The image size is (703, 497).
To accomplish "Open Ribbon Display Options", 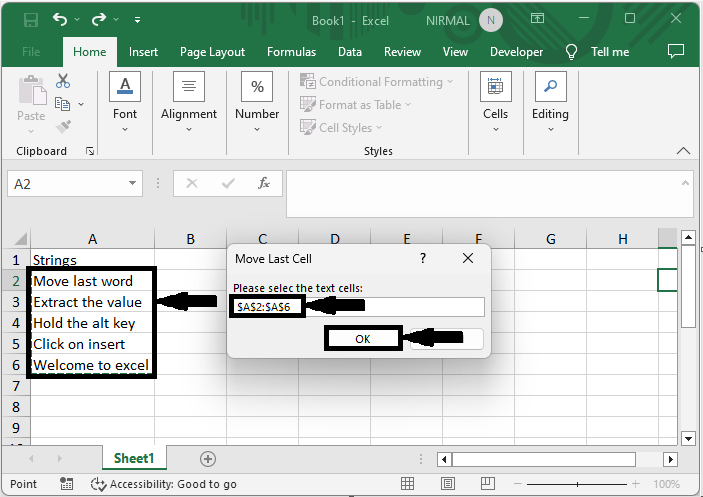I will click(x=537, y=18).
